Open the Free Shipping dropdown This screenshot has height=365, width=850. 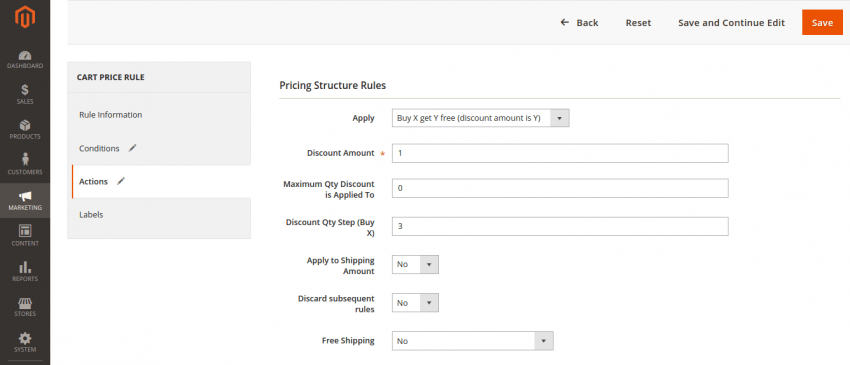pos(473,341)
